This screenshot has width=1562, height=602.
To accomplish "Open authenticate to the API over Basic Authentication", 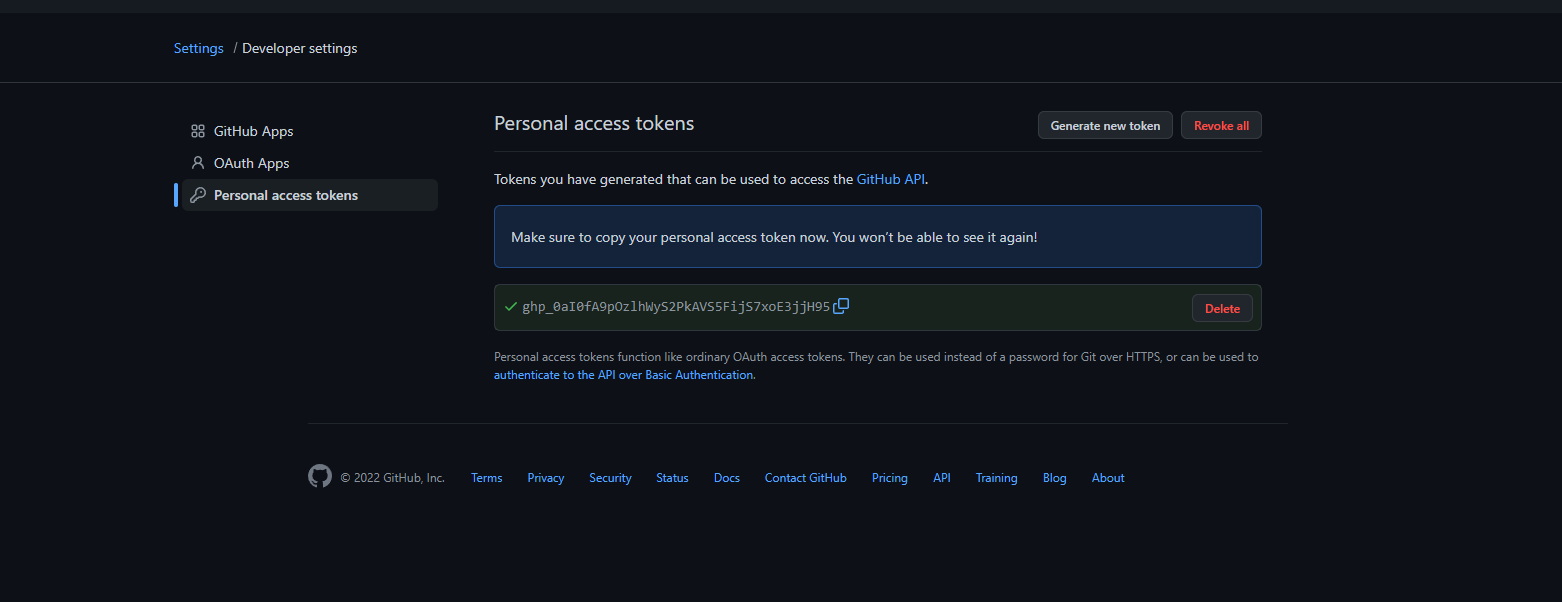I will 623,375.
